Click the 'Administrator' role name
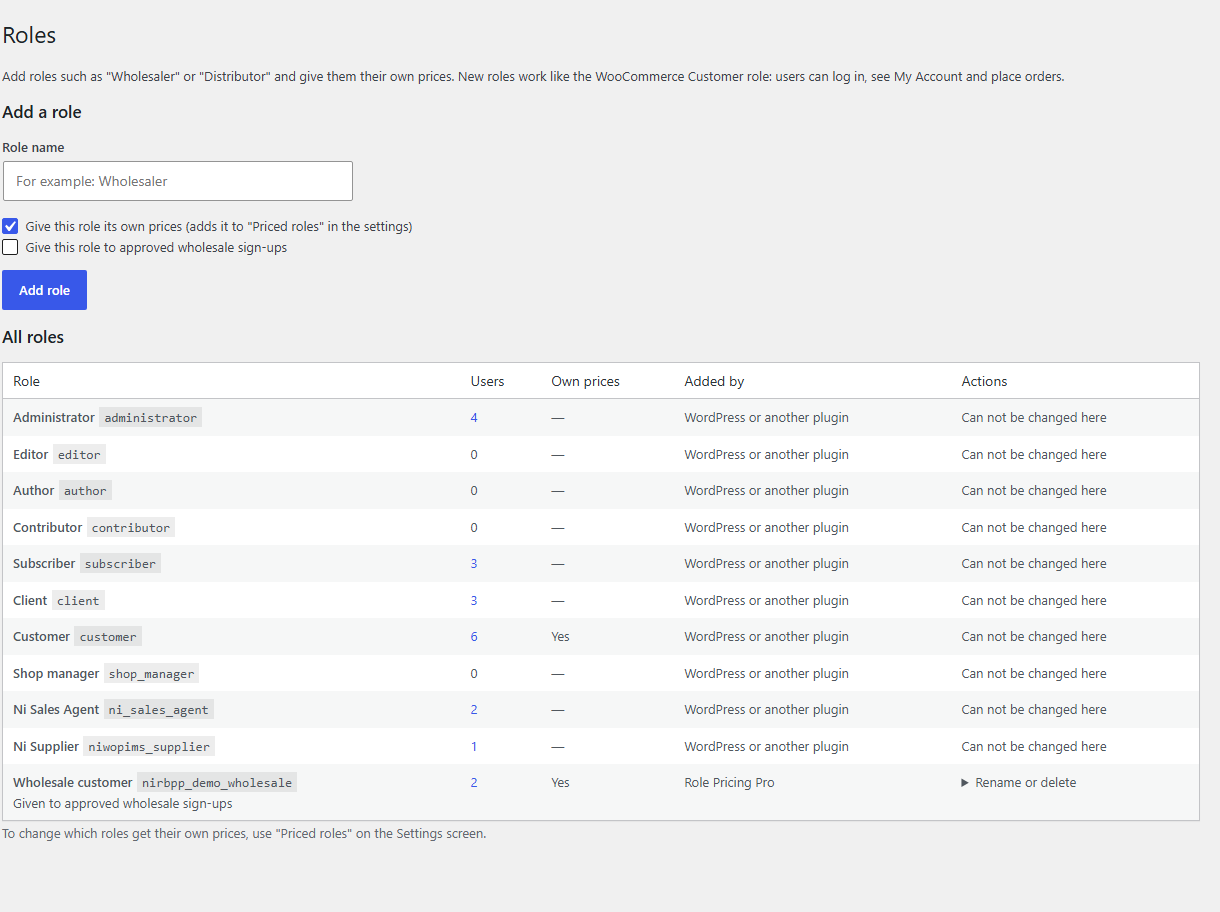The height and width of the screenshot is (912, 1220). (54, 418)
